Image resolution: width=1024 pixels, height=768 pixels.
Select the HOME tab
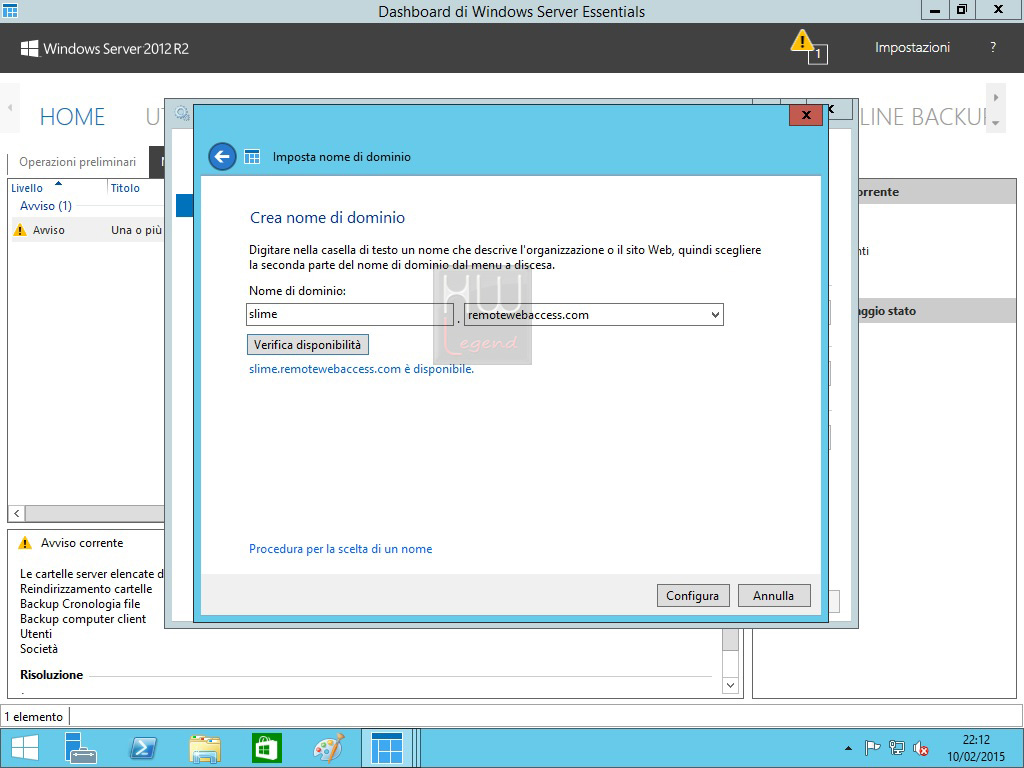coord(72,117)
